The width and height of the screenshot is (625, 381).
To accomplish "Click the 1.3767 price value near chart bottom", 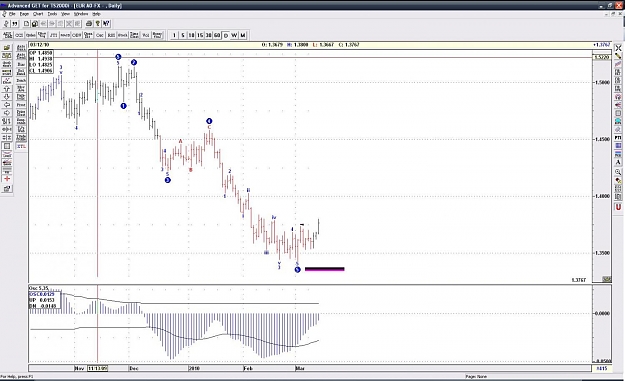I will (x=578, y=280).
